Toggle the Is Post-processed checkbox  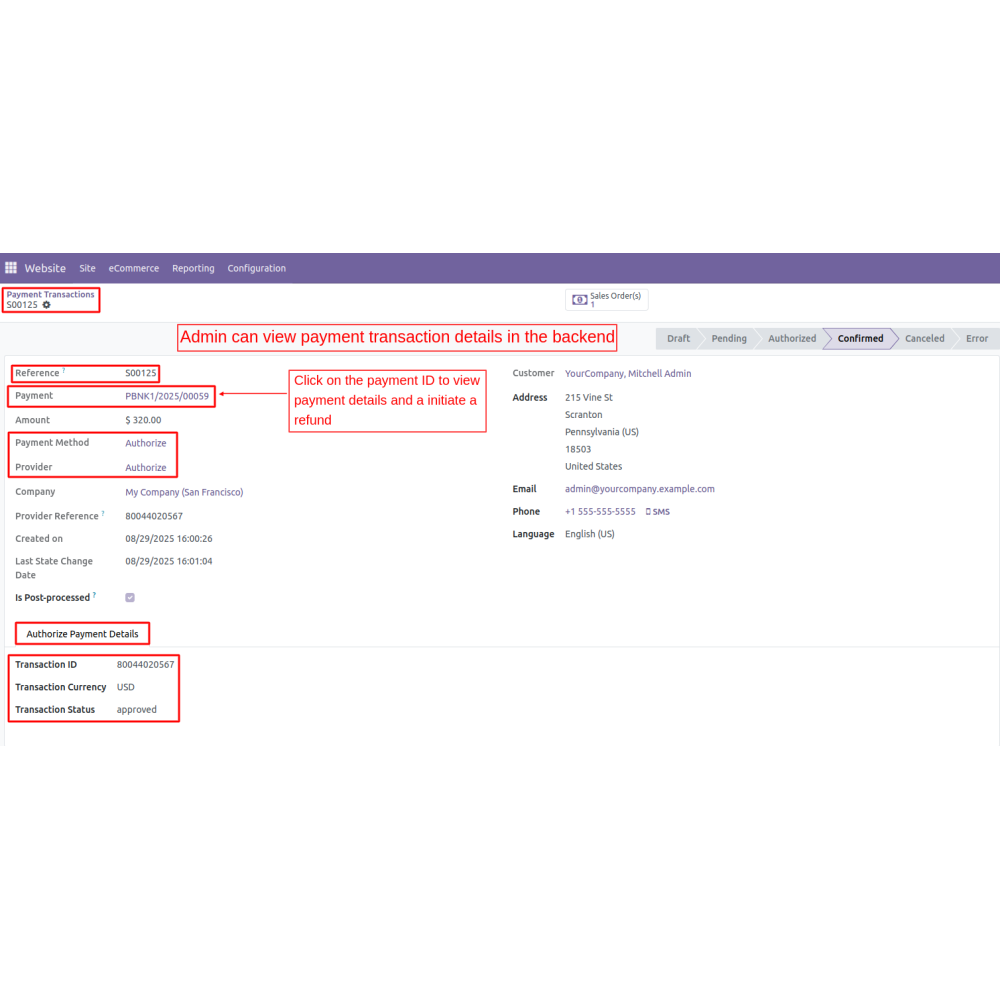pos(130,598)
